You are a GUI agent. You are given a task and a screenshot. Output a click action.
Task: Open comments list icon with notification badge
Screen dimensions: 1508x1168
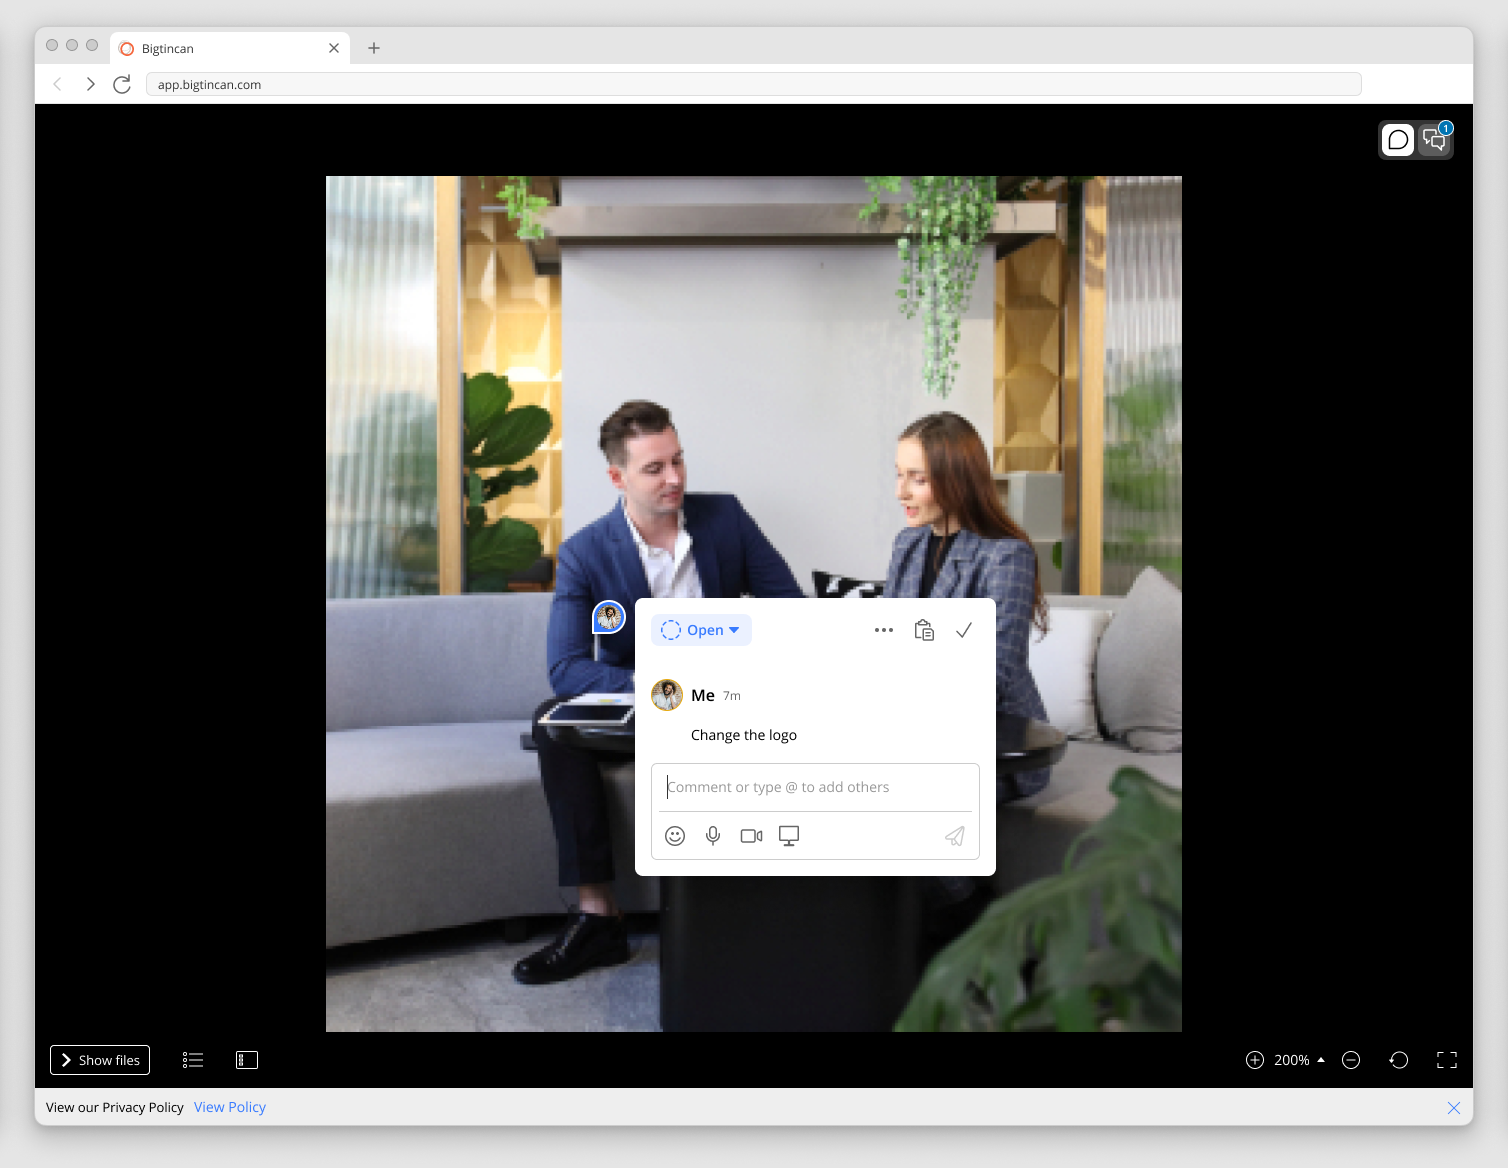pos(1435,140)
